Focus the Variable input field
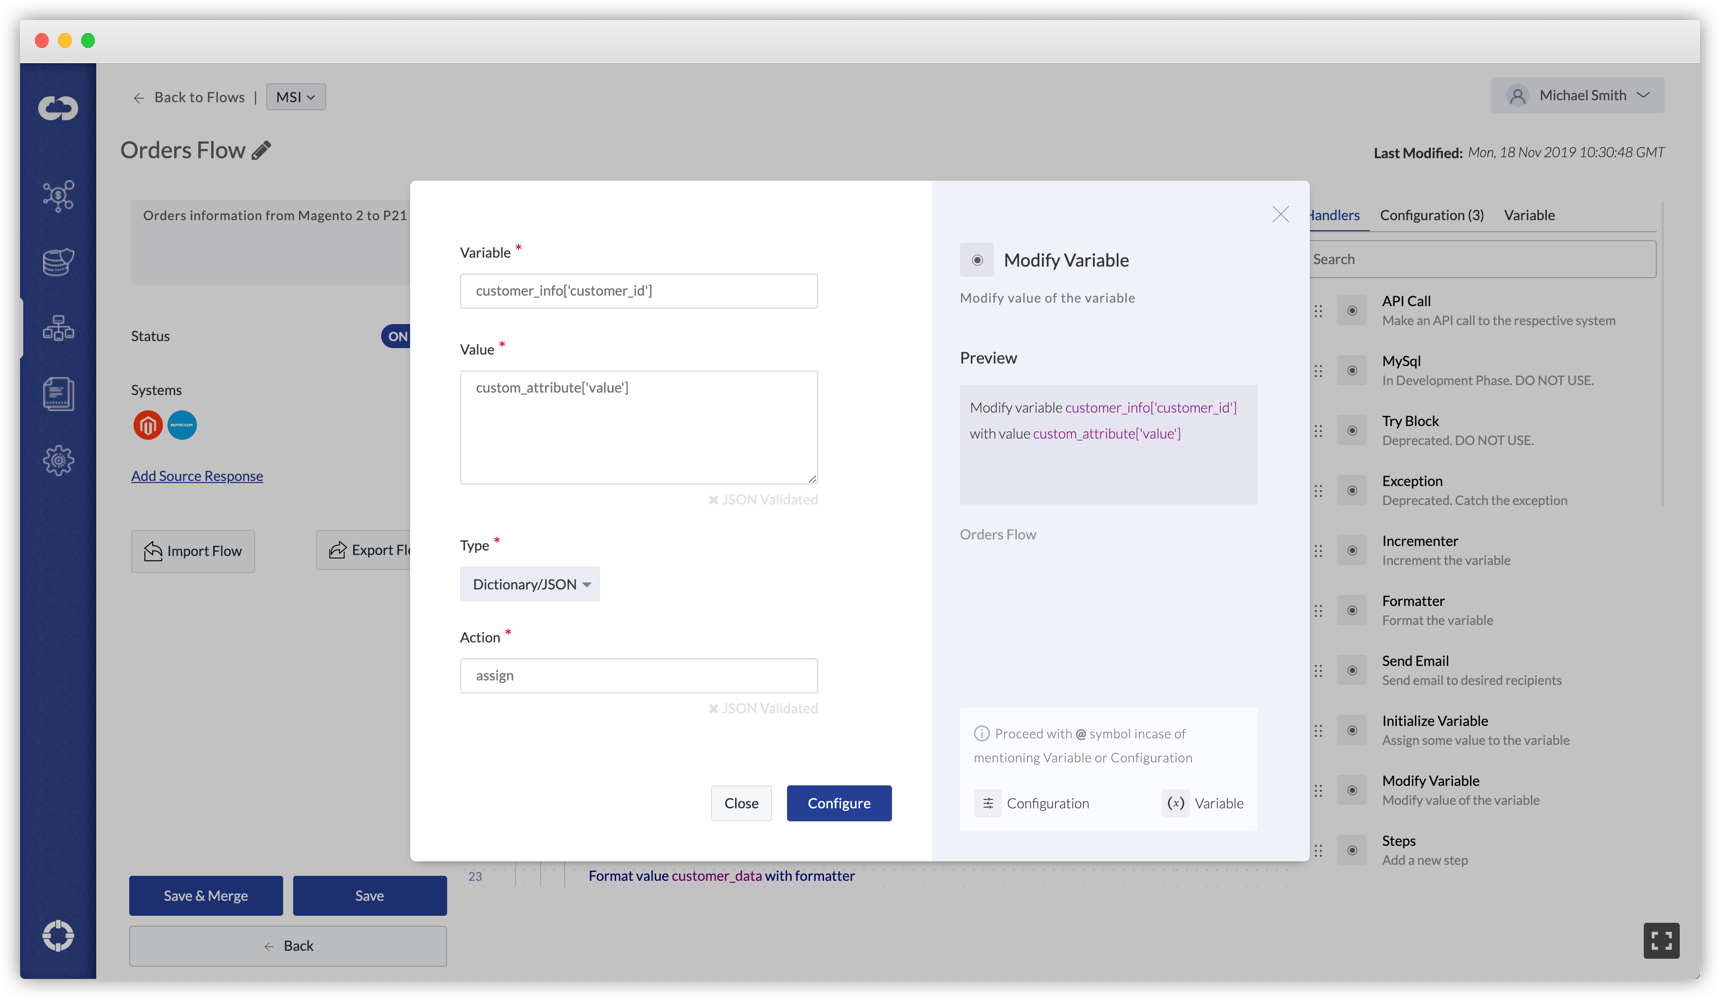Image resolution: width=1720 pixels, height=999 pixels. click(x=639, y=291)
